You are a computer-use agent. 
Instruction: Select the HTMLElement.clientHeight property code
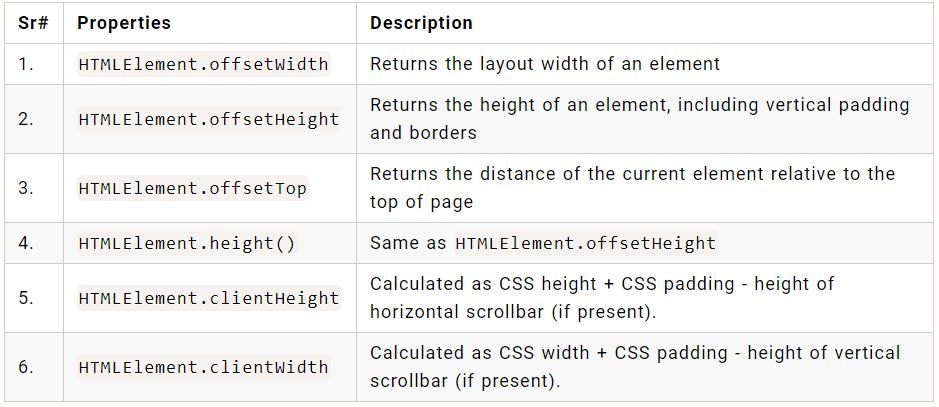(x=209, y=298)
